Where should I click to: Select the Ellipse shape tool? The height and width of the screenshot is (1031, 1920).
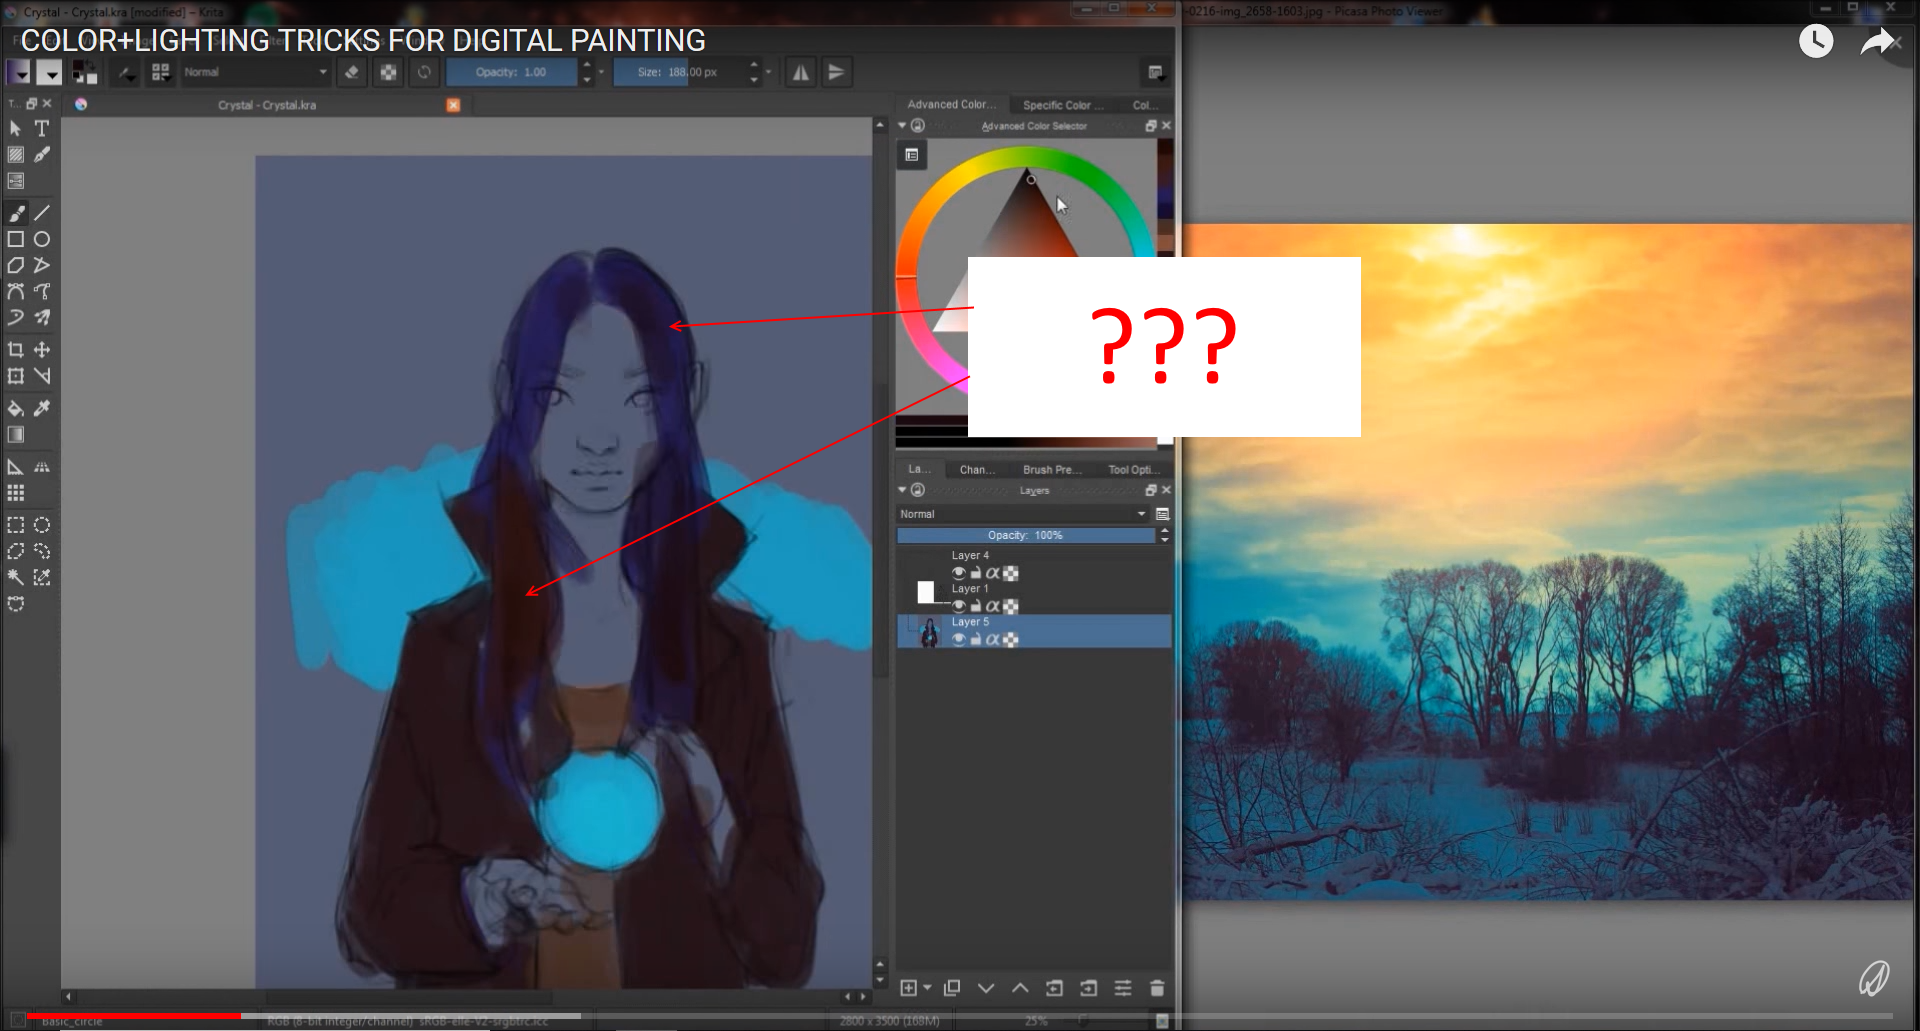point(42,239)
